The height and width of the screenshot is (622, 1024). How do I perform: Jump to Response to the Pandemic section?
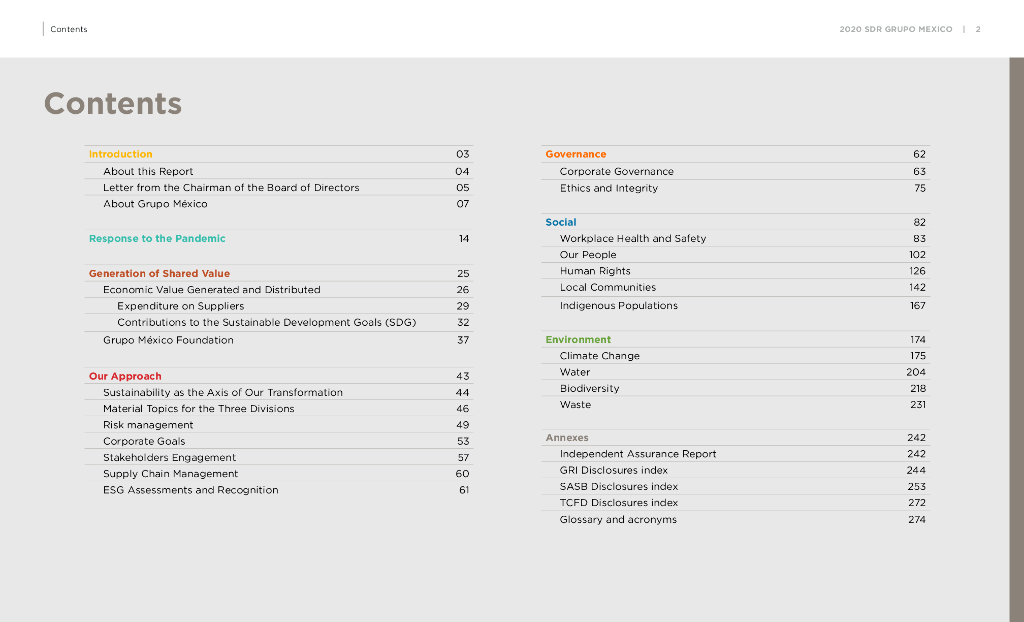(x=157, y=238)
